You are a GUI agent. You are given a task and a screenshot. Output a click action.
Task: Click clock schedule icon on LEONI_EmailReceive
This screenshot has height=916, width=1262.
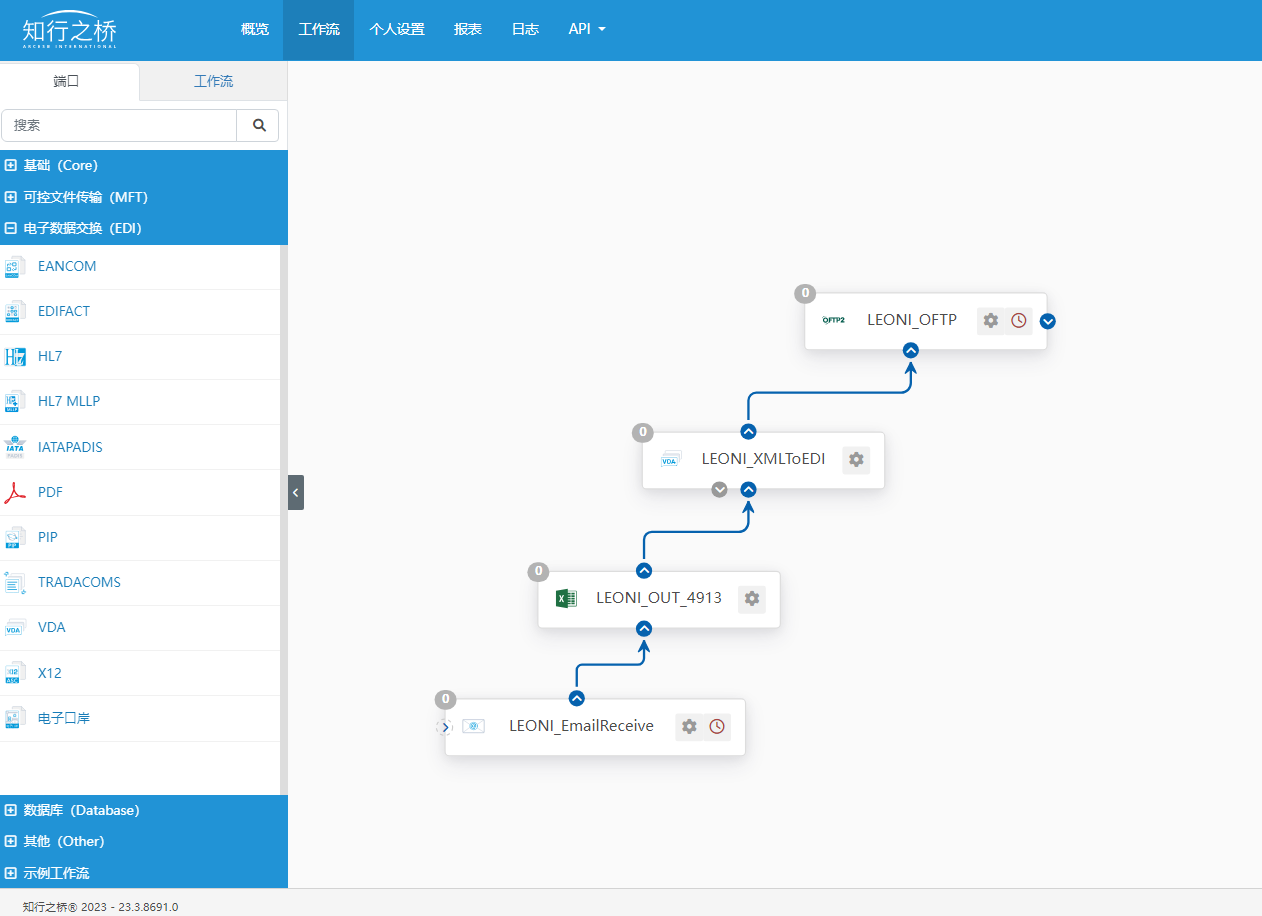[717, 727]
